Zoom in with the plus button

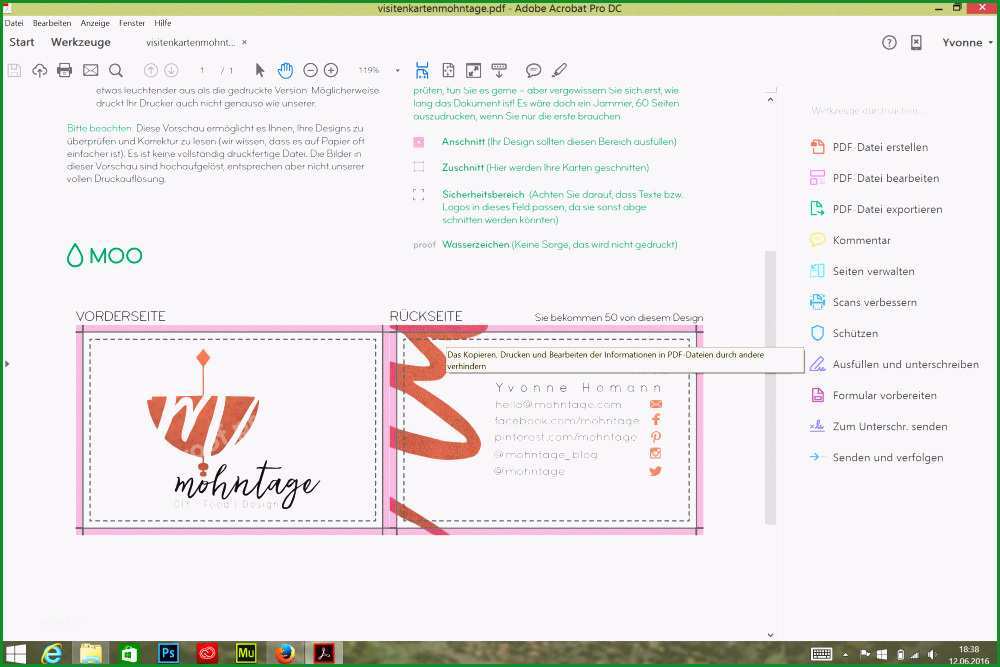(330, 70)
